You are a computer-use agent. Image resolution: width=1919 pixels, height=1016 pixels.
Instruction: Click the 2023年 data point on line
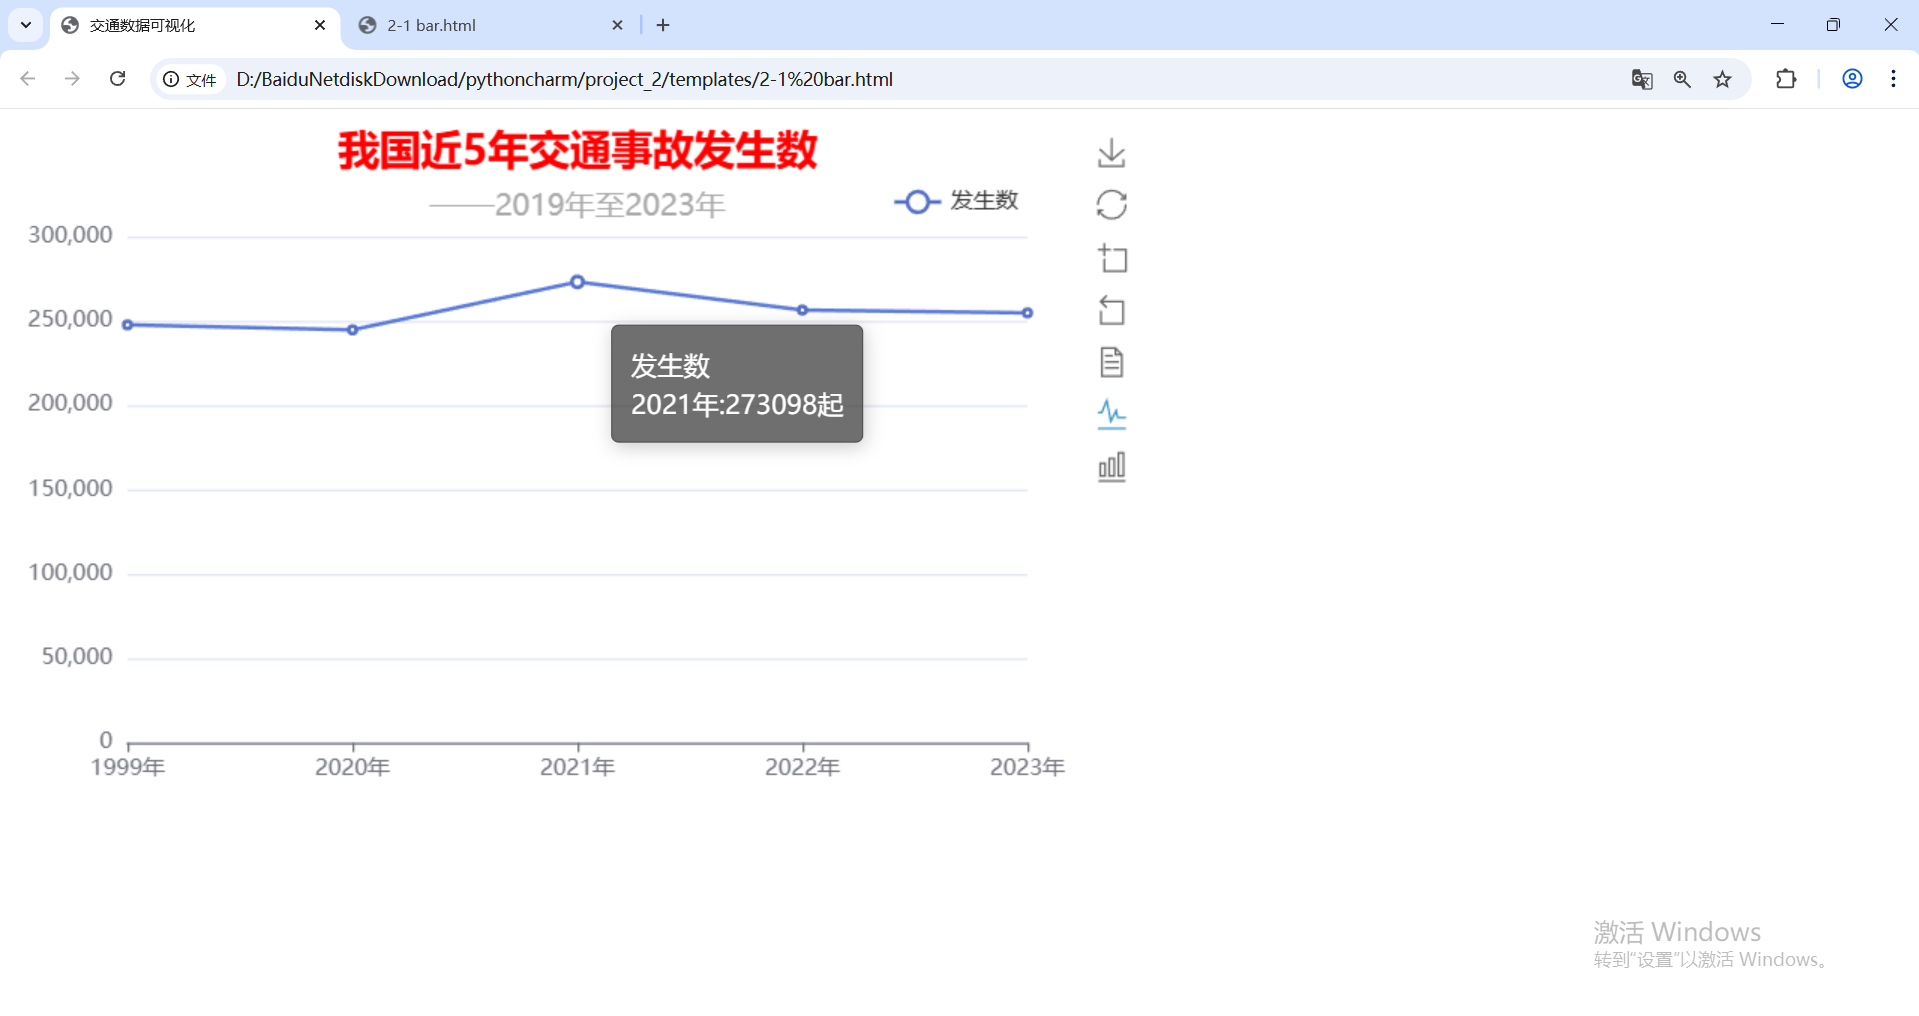[x=1027, y=313]
